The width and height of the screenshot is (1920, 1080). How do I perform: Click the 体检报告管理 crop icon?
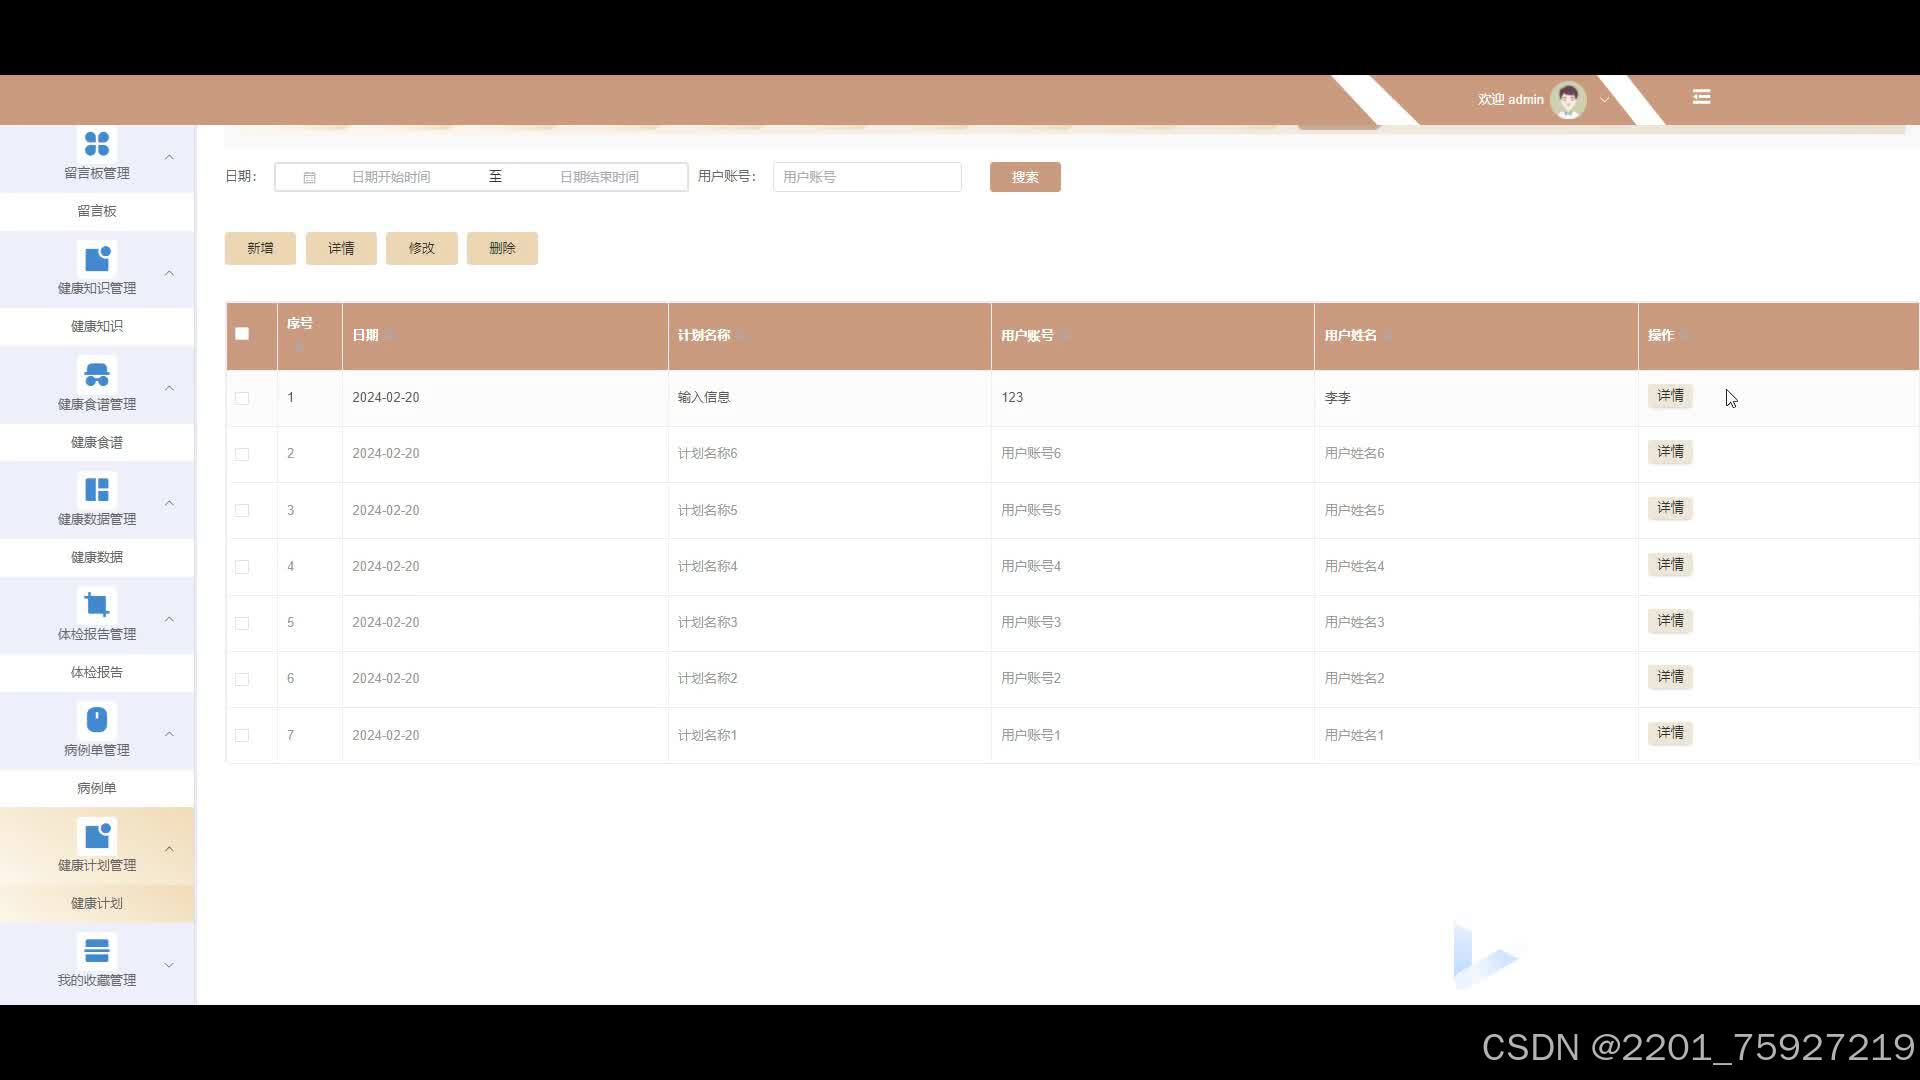tap(97, 605)
